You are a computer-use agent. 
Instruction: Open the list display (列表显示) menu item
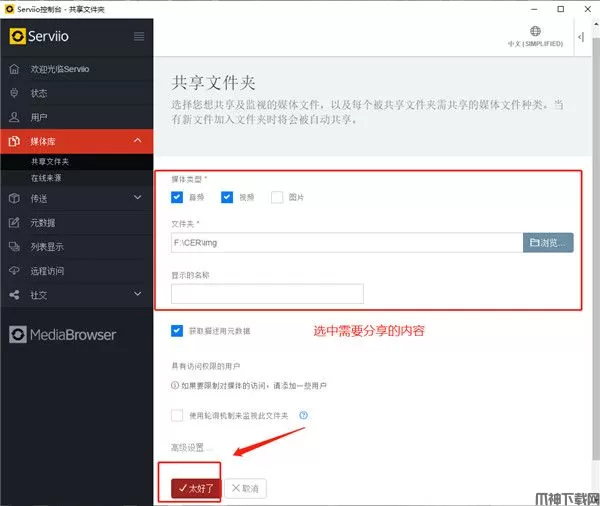[77, 246]
